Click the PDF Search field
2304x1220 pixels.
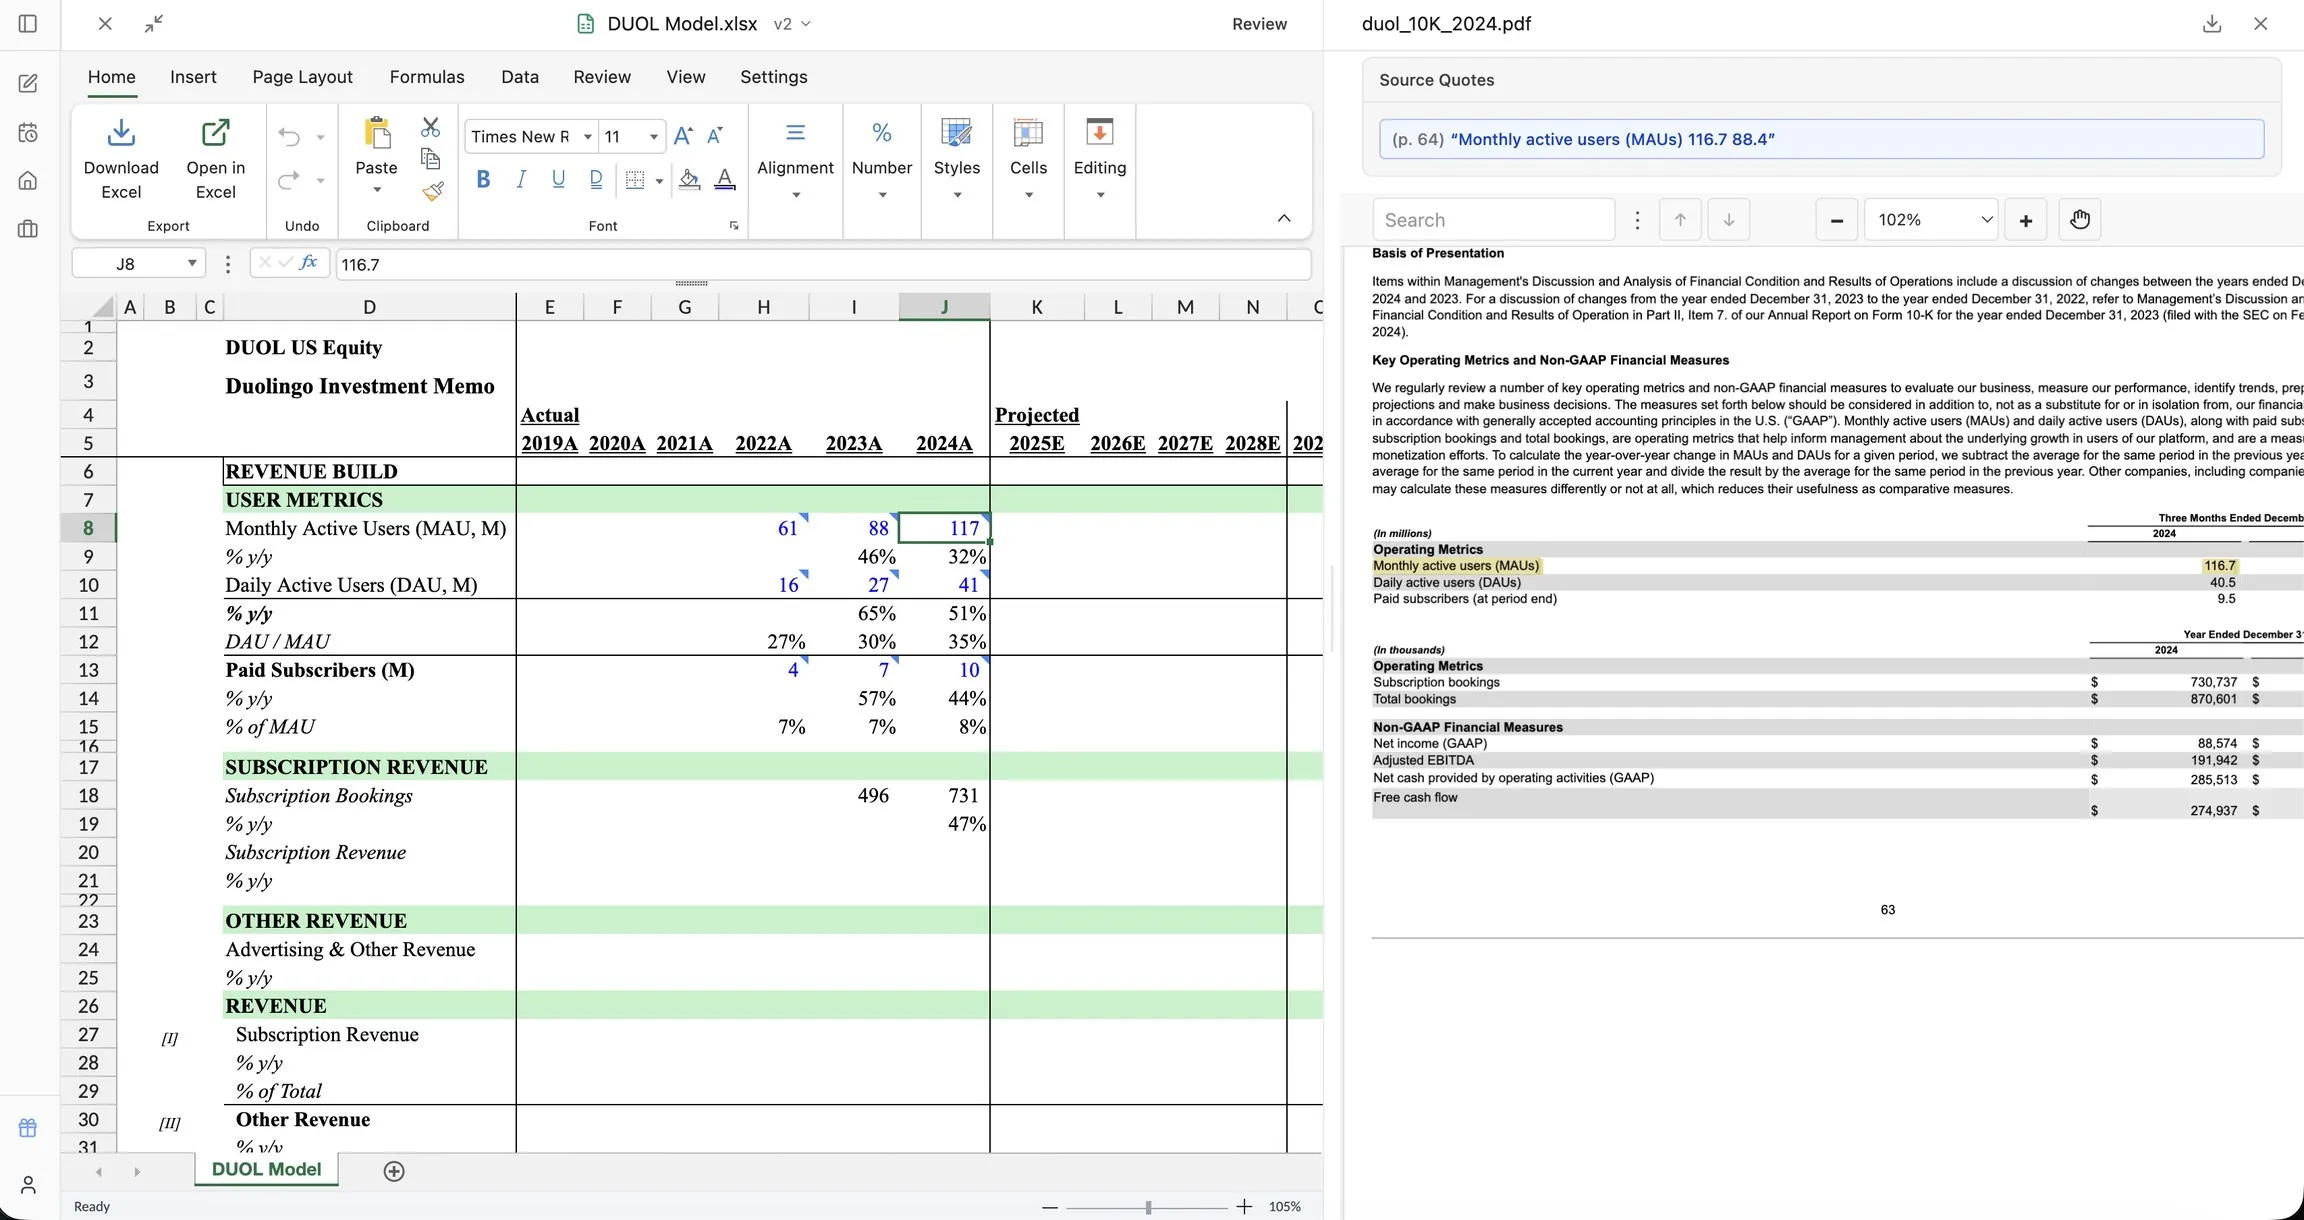(1493, 220)
